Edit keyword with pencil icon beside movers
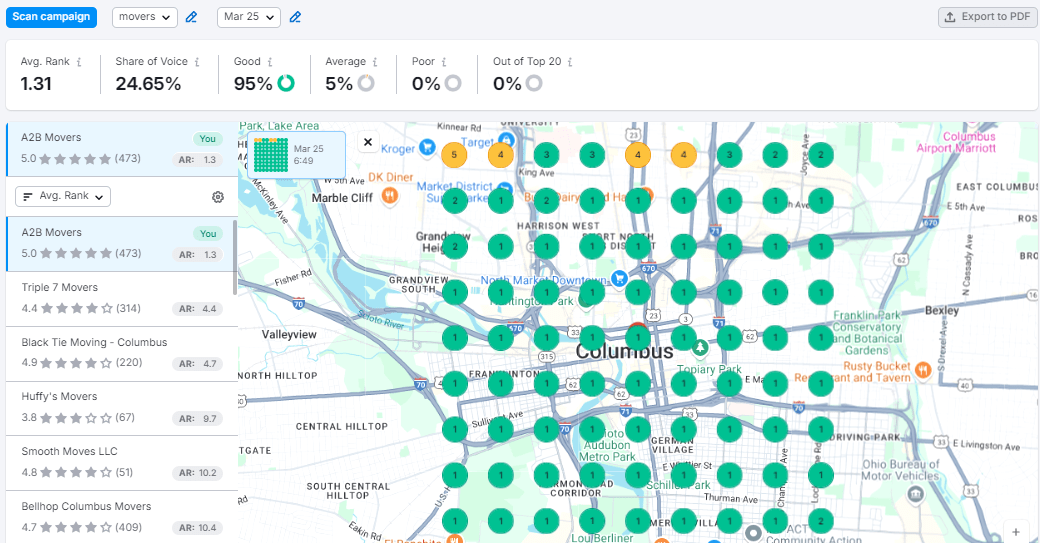The image size is (1040, 543). click(x=191, y=17)
